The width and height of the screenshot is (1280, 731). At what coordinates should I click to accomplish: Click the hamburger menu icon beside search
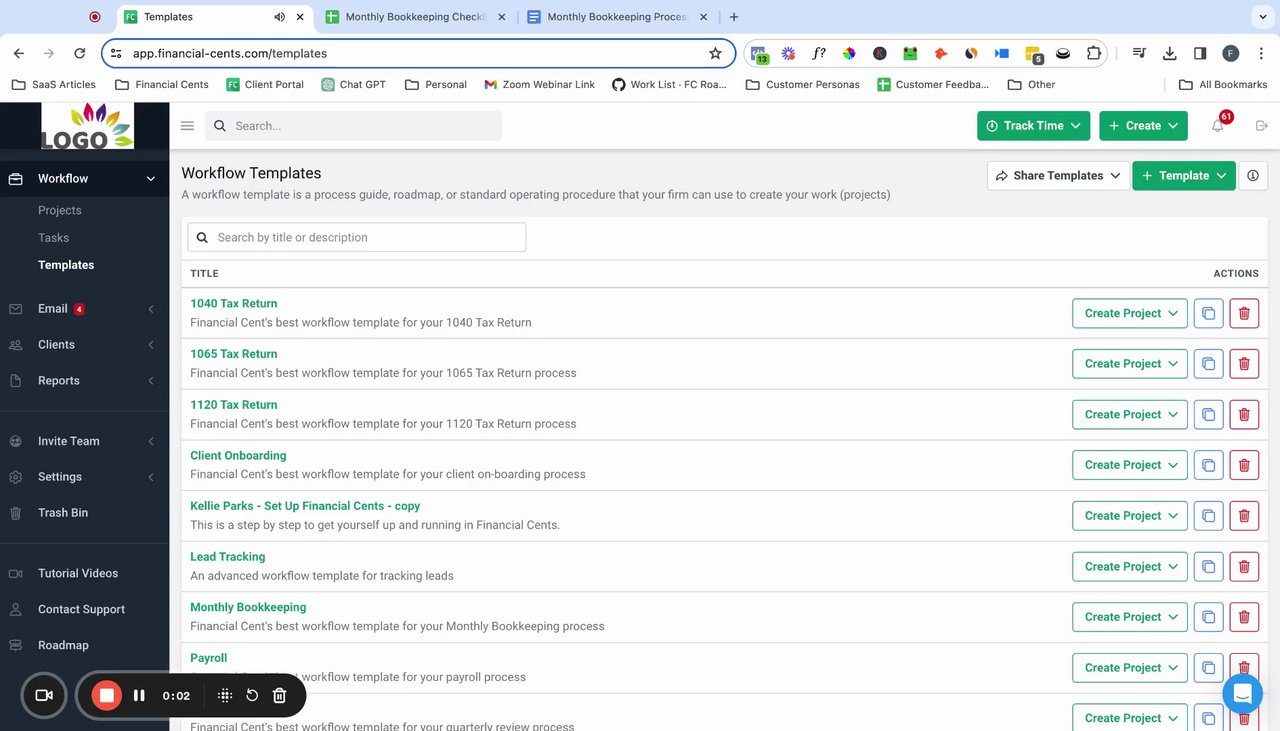(x=187, y=126)
